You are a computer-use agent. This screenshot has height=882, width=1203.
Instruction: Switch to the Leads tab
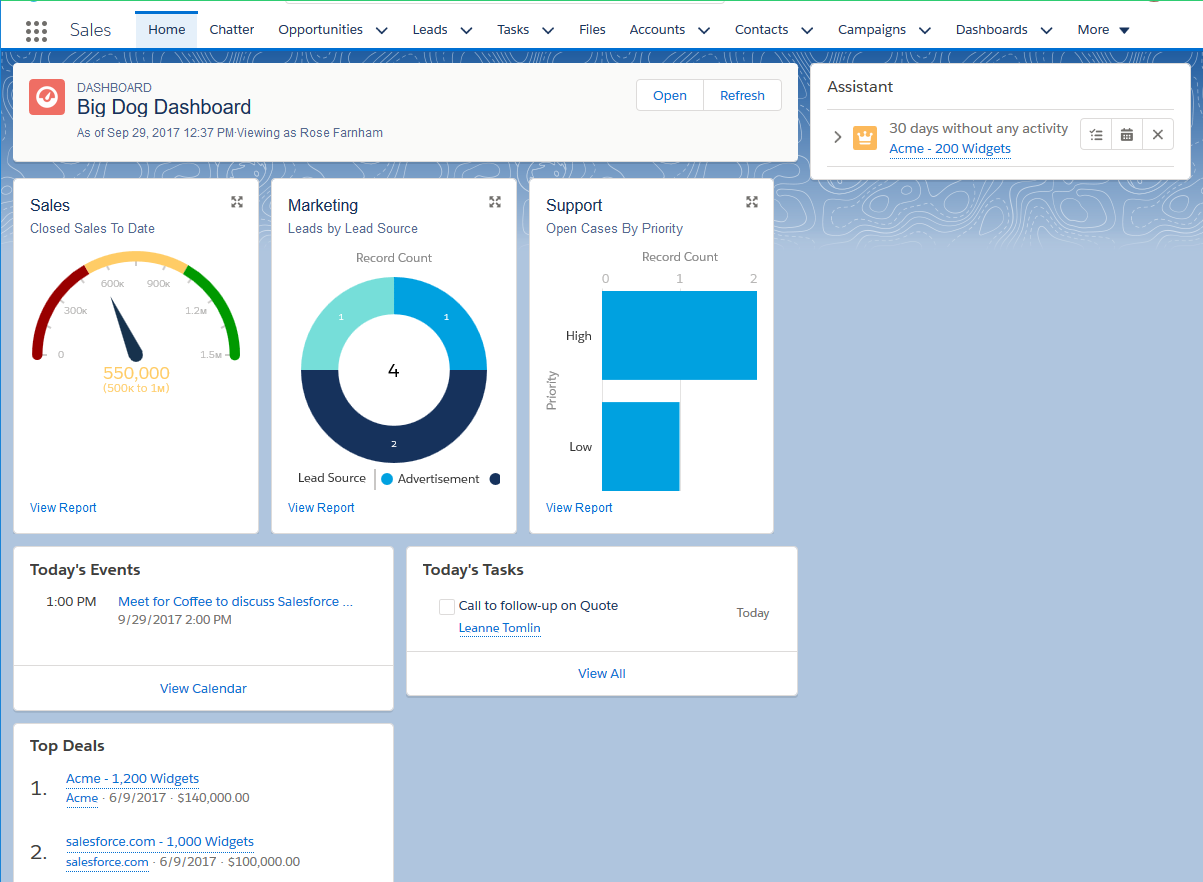[x=430, y=30]
